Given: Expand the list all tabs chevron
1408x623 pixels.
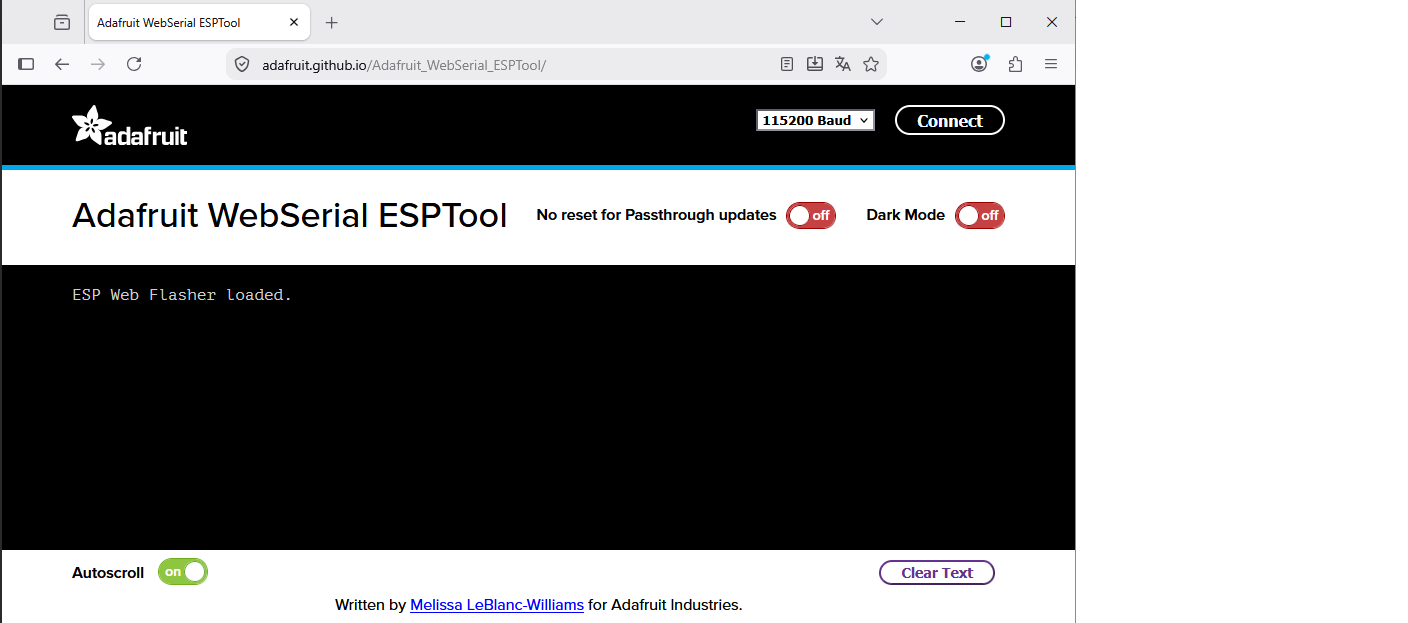Looking at the screenshot, I should point(877,22).
